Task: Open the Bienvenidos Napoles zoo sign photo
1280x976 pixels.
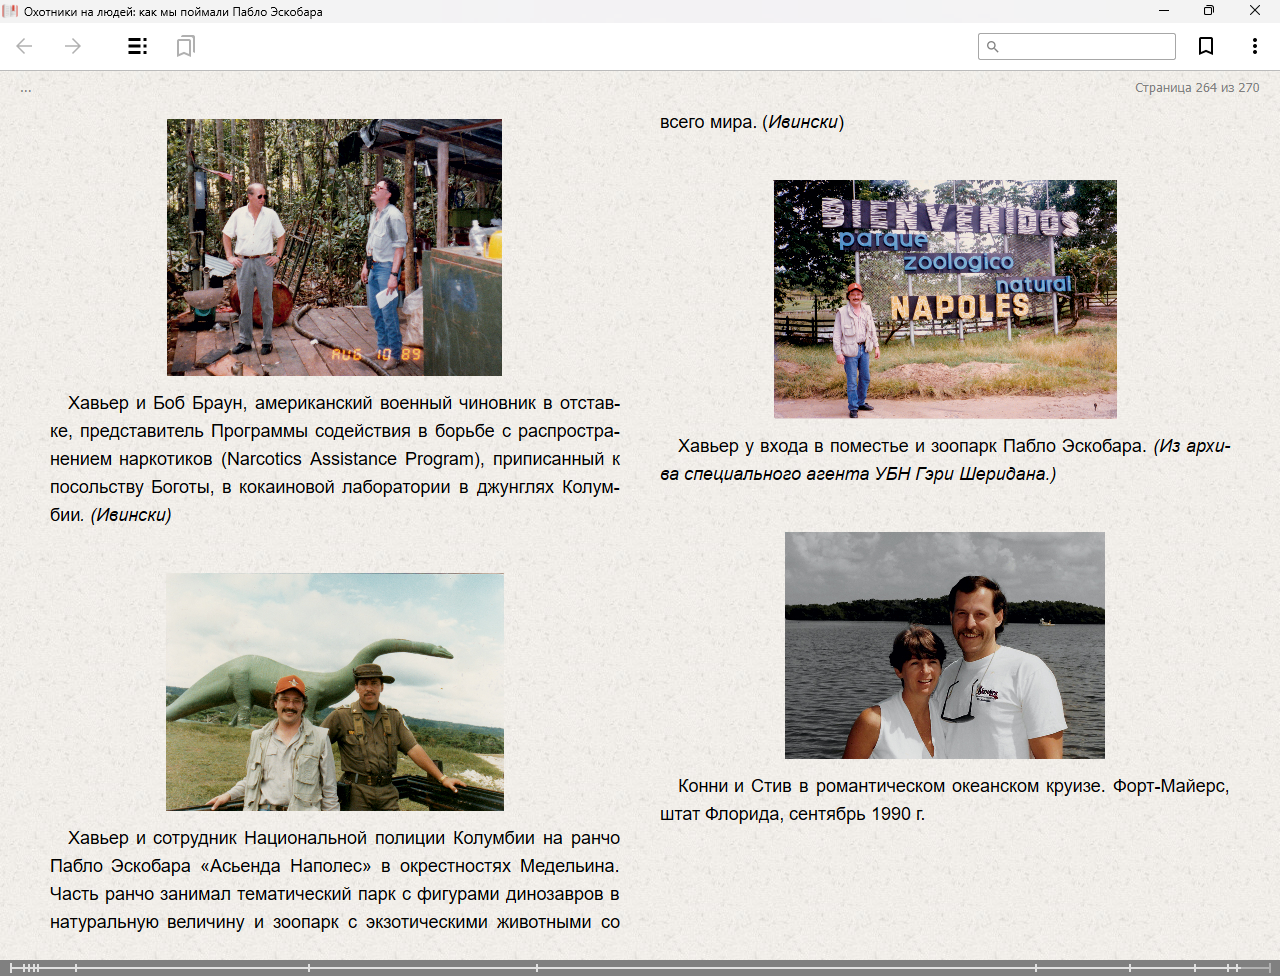Action: click(x=944, y=298)
